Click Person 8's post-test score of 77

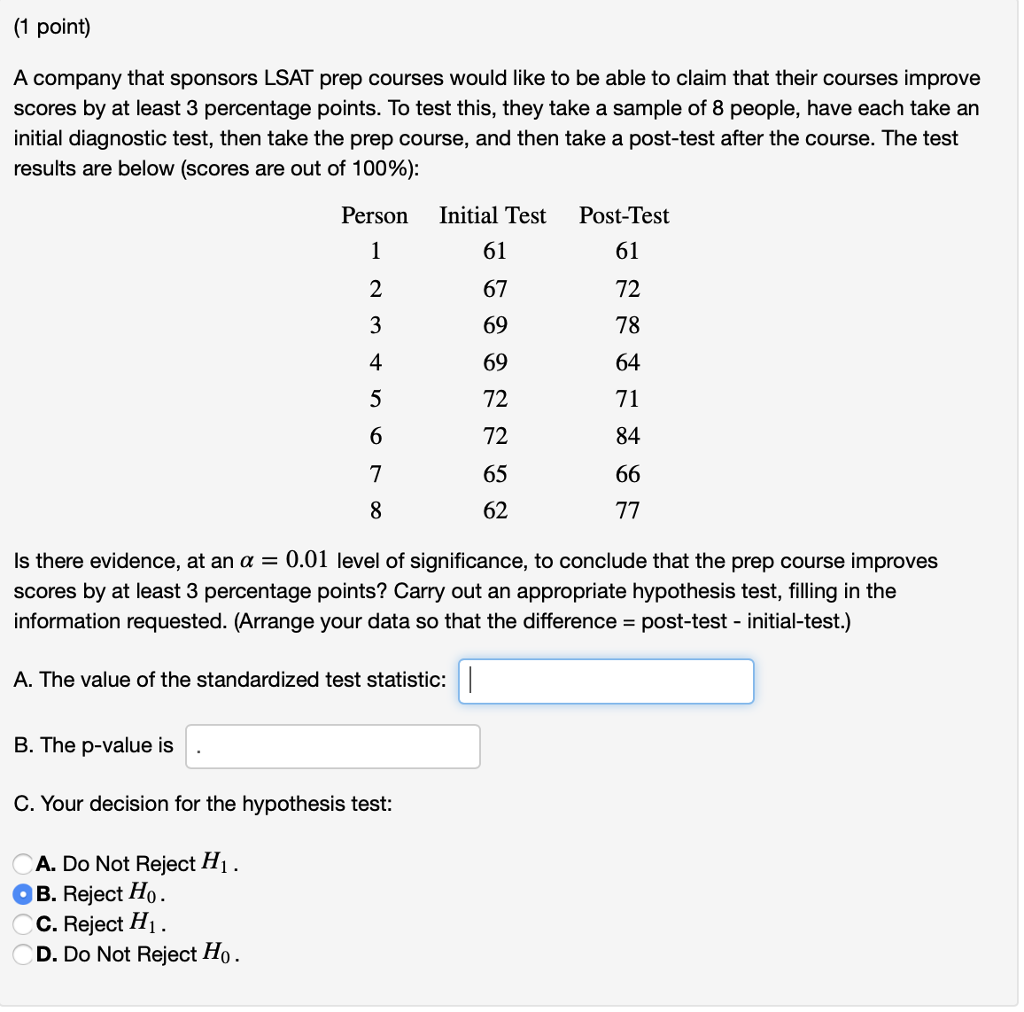pyautogui.click(x=627, y=511)
